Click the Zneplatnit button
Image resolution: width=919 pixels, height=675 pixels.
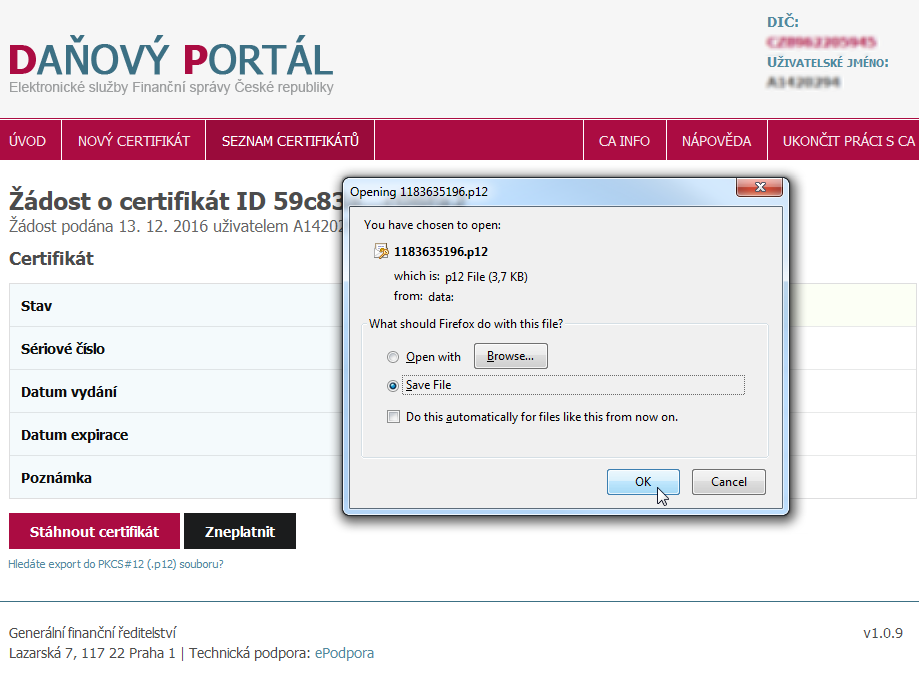point(239,531)
